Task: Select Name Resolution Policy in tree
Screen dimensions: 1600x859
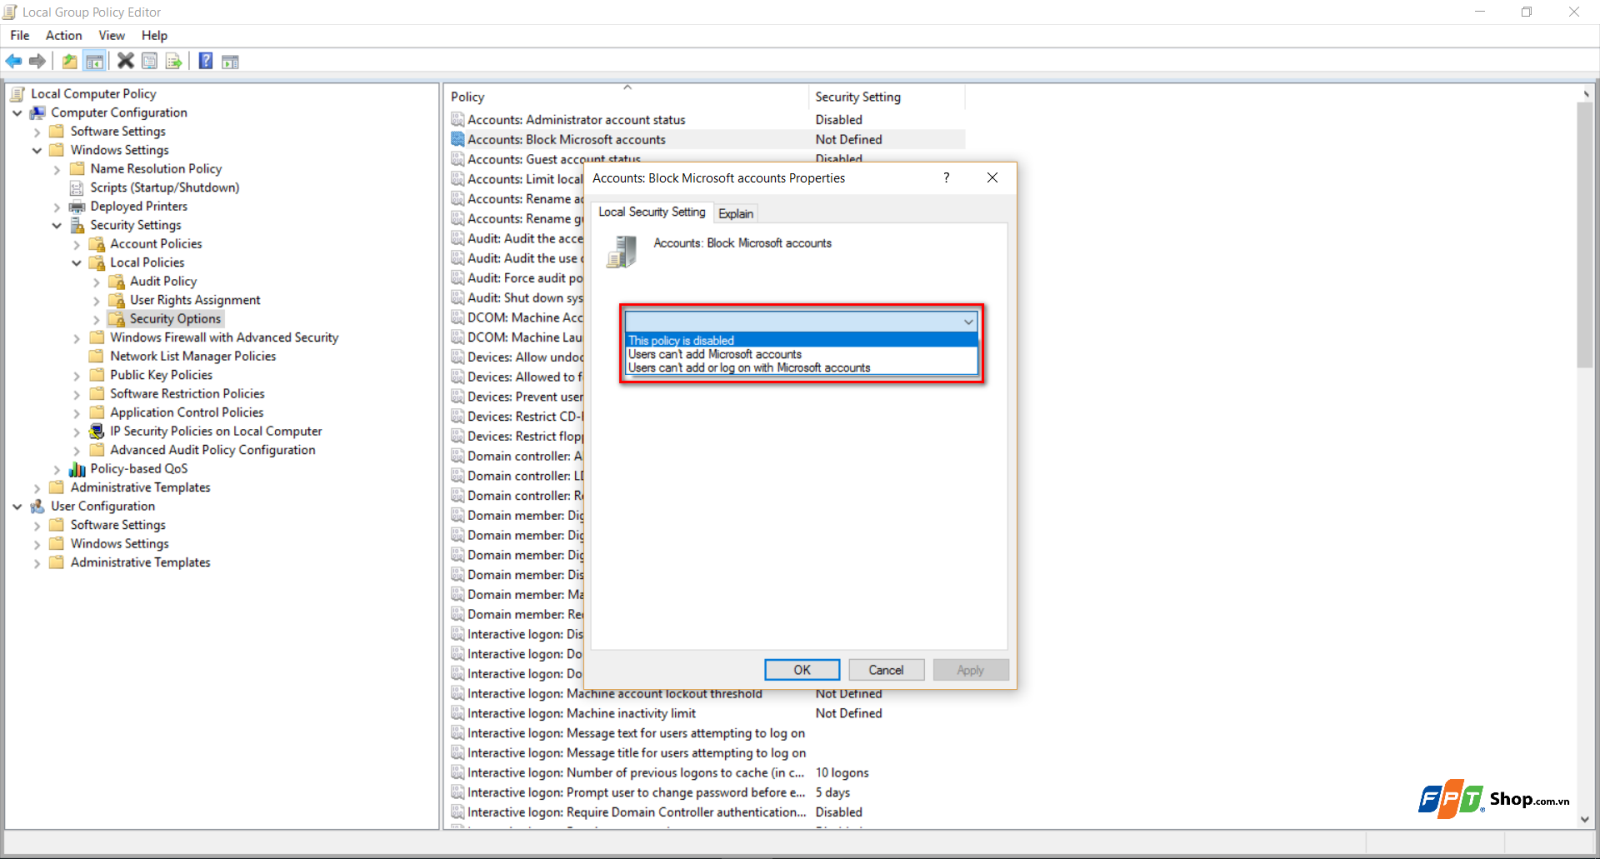Action: tap(156, 169)
